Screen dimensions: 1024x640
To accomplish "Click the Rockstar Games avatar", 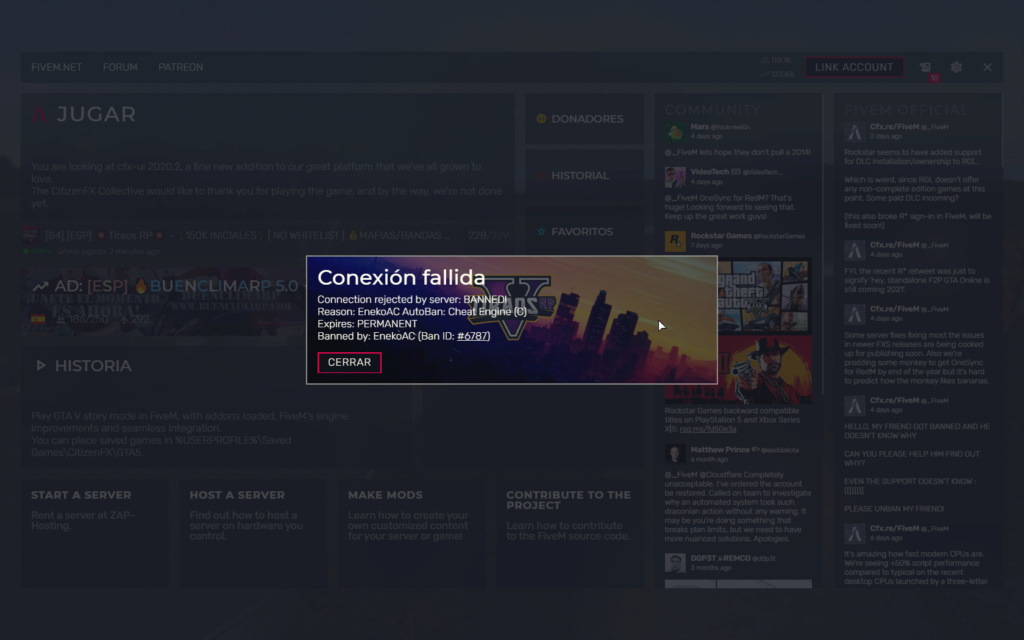I will tap(675, 241).
